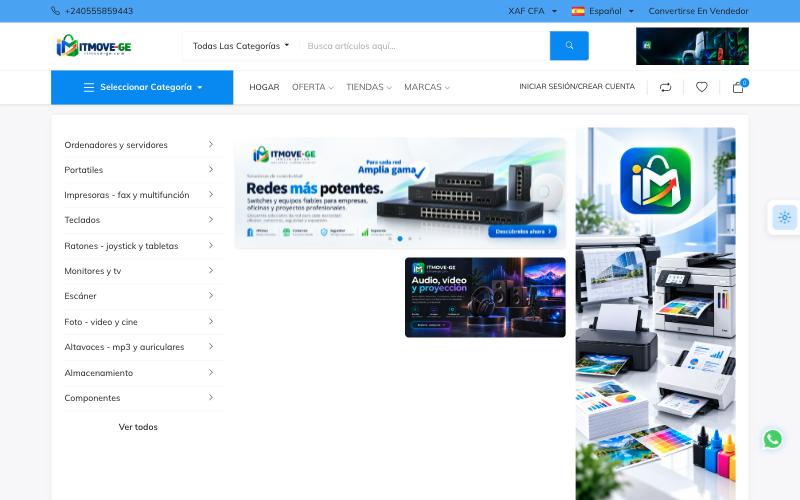Click the Spanish flag icon
Screen dimensions: 800x500
coord(578,11)
